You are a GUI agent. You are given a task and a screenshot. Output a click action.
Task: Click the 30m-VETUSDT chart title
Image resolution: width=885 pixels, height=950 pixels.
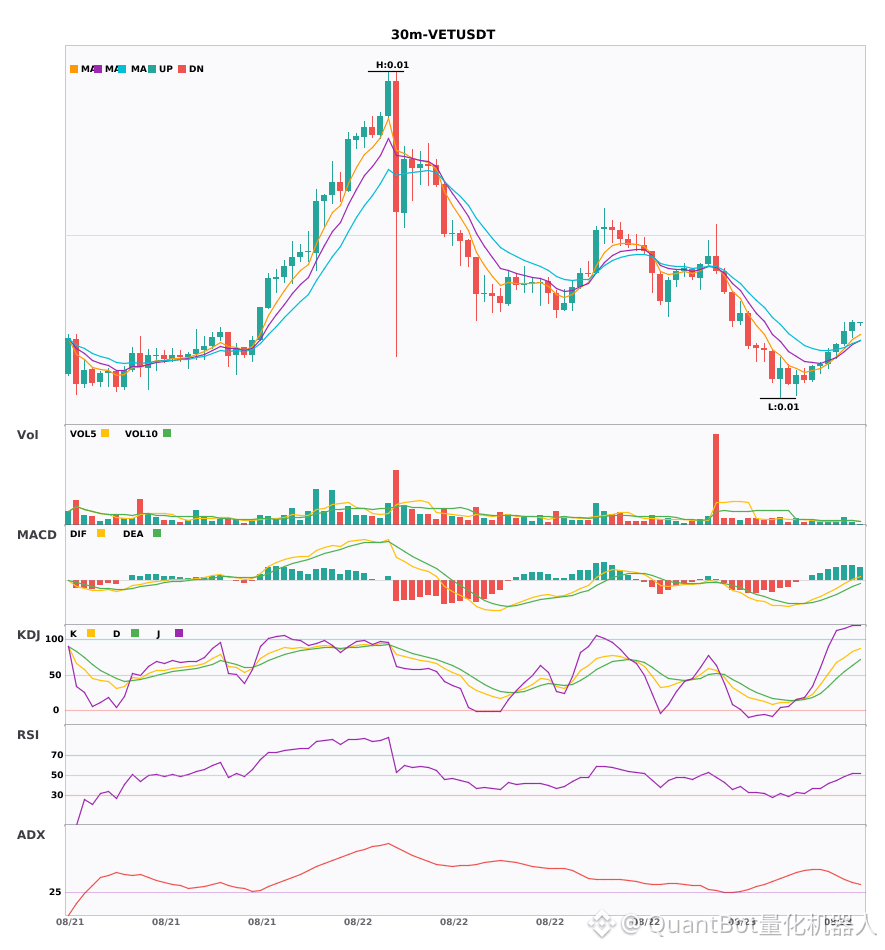(443, 35)
